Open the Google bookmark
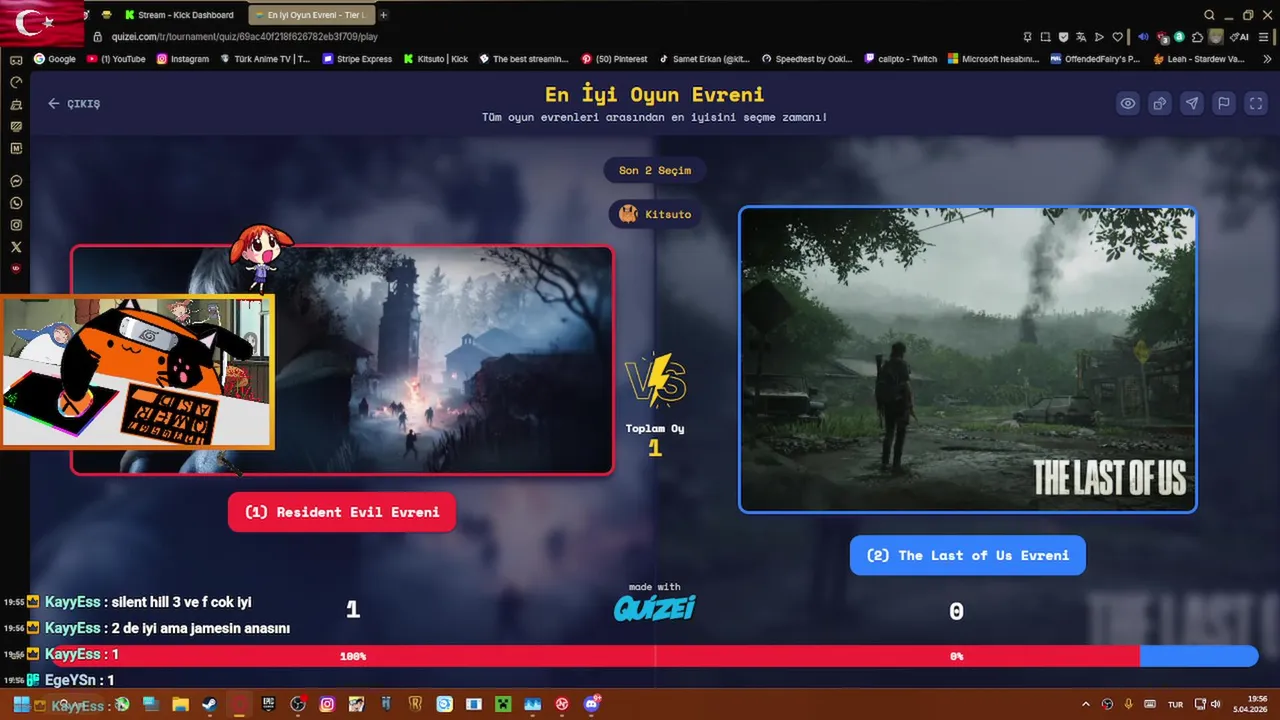The width and height of the screenshot is (1280, 720). 55,59
